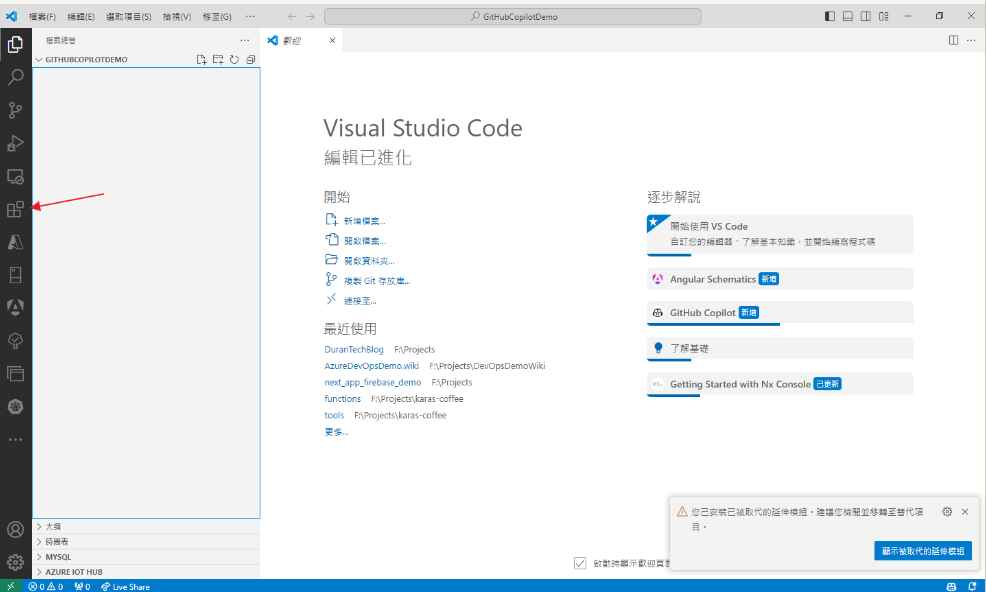Expand the 大綱 outline section
This screenshot has height=592, width=986.
click(x=146, y=527)
